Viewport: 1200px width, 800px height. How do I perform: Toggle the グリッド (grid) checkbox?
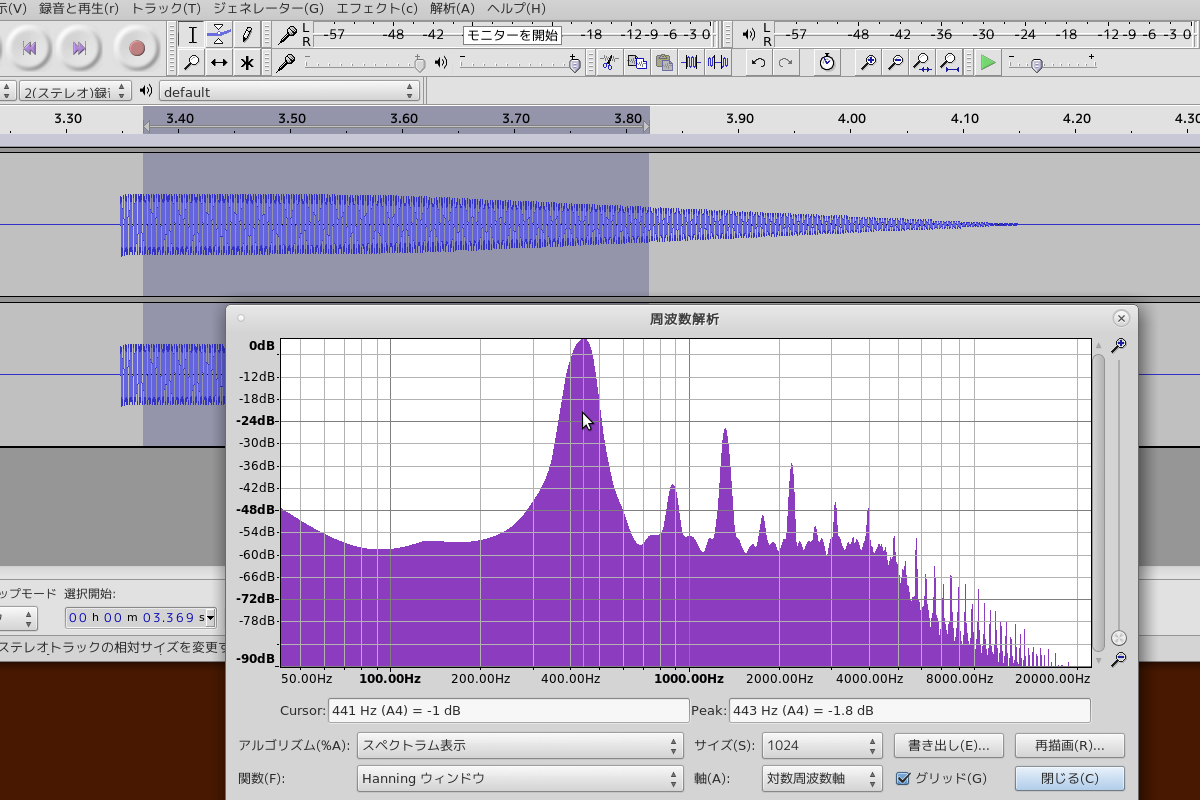[x=903, y=778]
